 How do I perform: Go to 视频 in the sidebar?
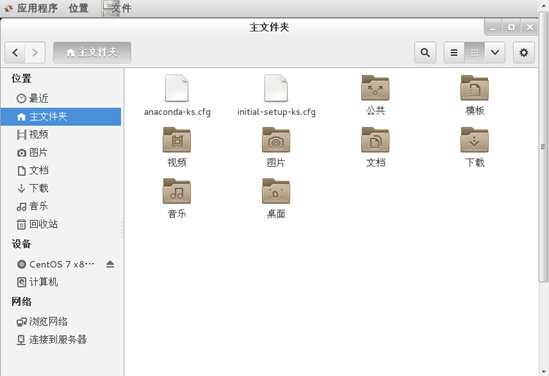[x=61, y=134]
